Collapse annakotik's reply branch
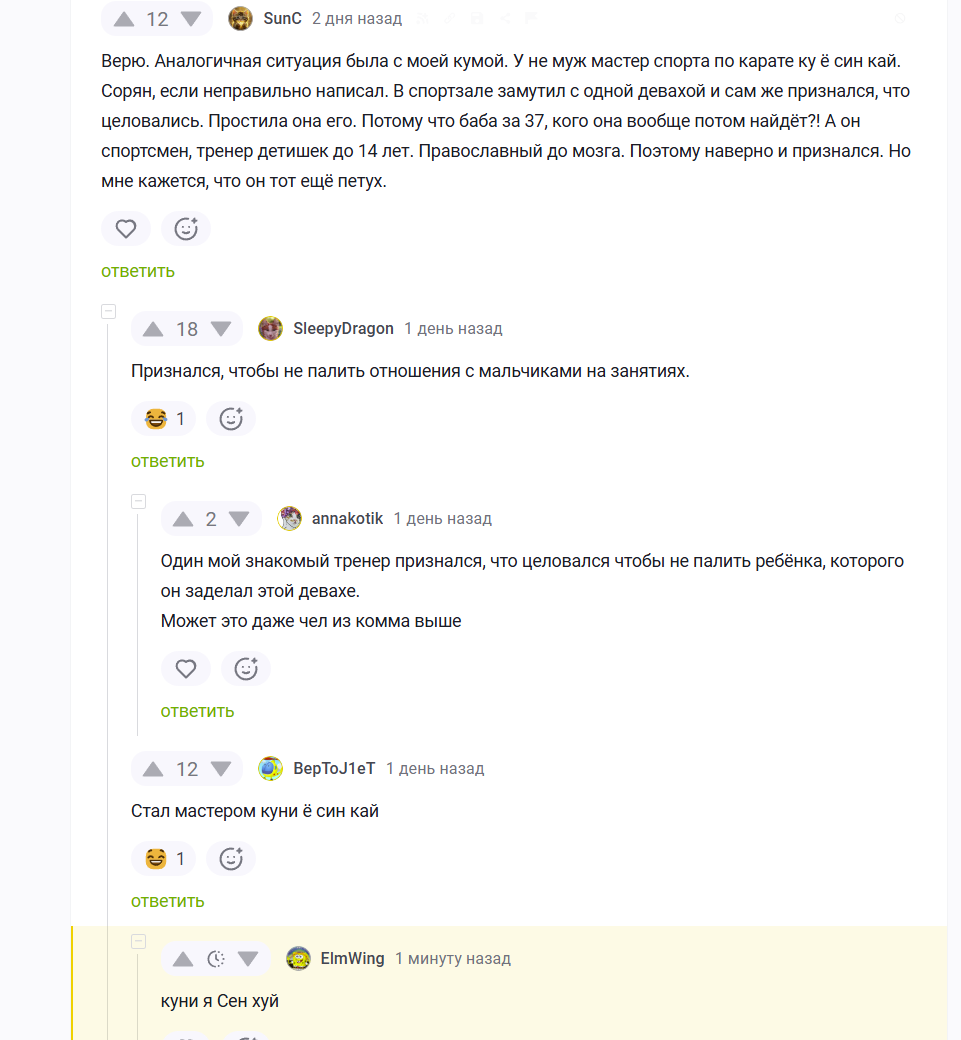 point(139,502)
